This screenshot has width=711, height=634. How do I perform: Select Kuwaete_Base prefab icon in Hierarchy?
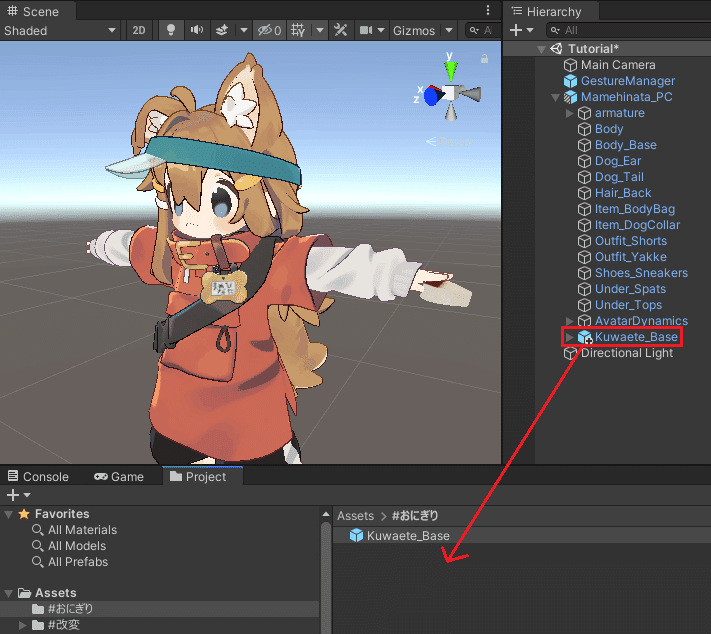coord(584,337)
